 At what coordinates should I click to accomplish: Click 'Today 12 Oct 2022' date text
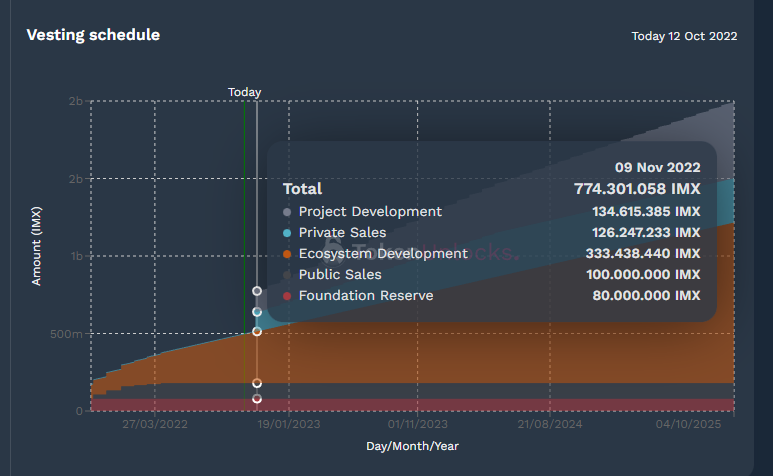coord(684,36)
